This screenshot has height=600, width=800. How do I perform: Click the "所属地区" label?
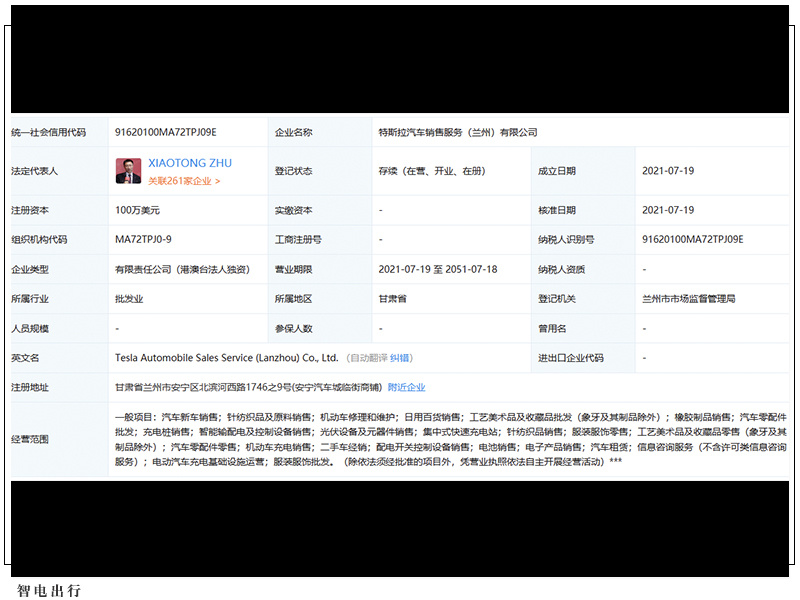pyautogui.click(x=294, y=299)
